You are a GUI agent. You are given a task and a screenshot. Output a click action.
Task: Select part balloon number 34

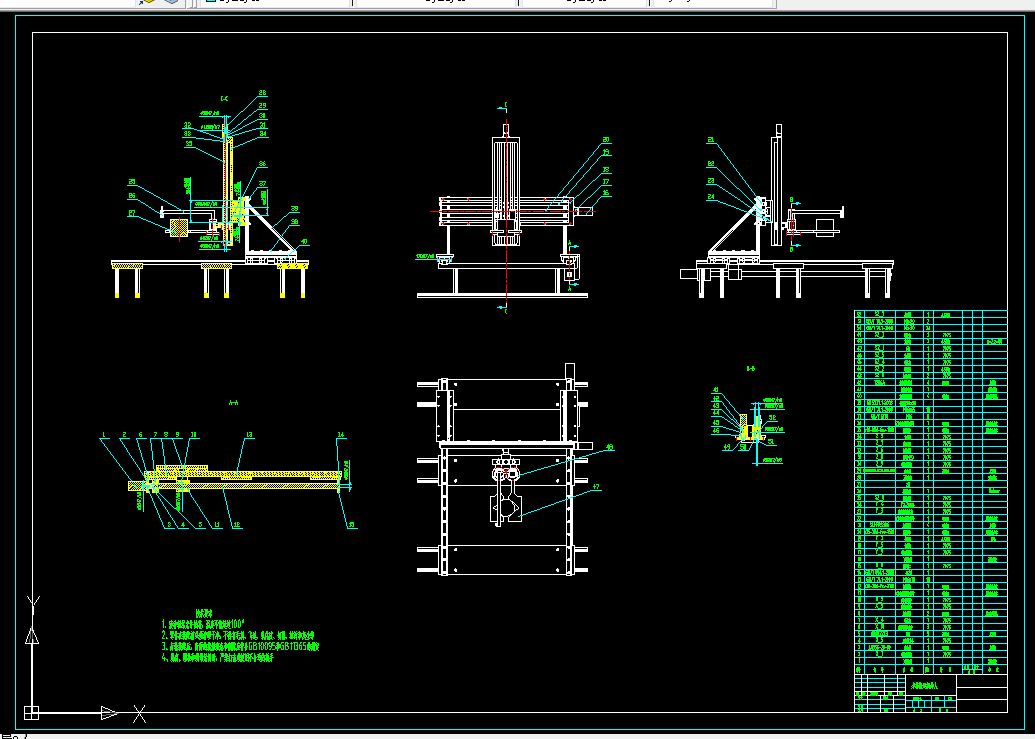(x=263, y=133)
